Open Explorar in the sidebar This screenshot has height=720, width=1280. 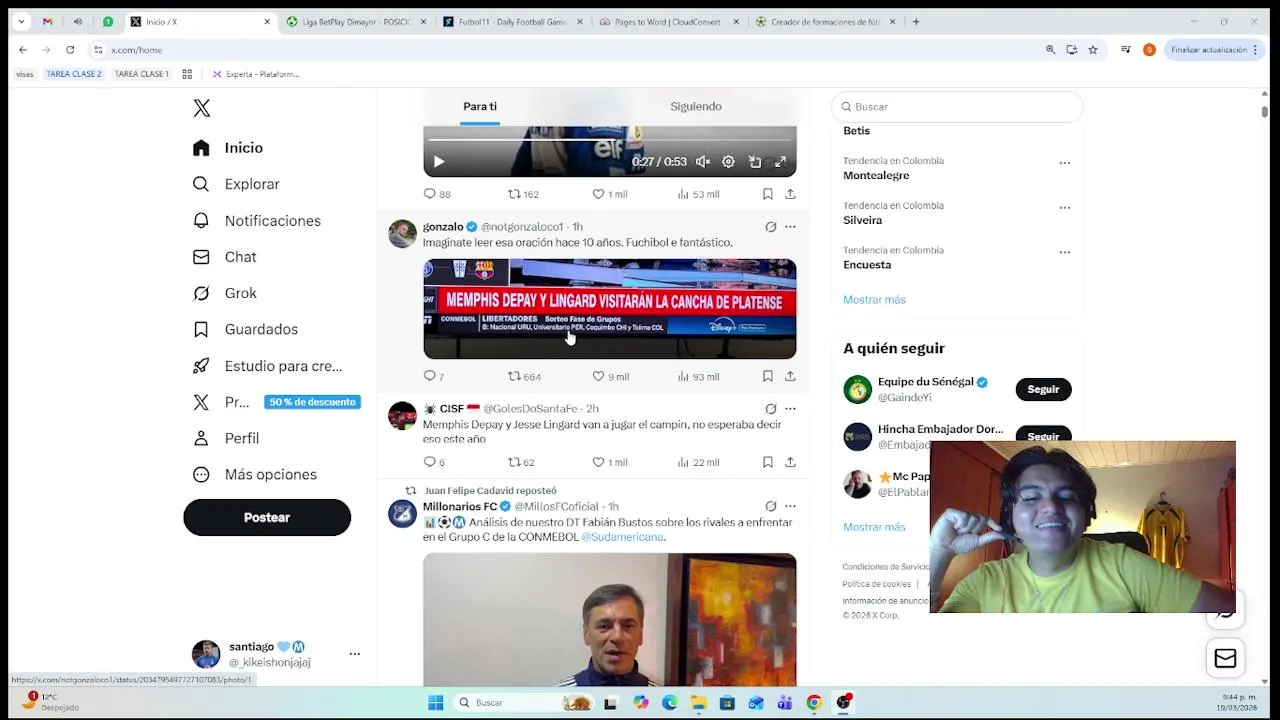click(x=236, y=184)
